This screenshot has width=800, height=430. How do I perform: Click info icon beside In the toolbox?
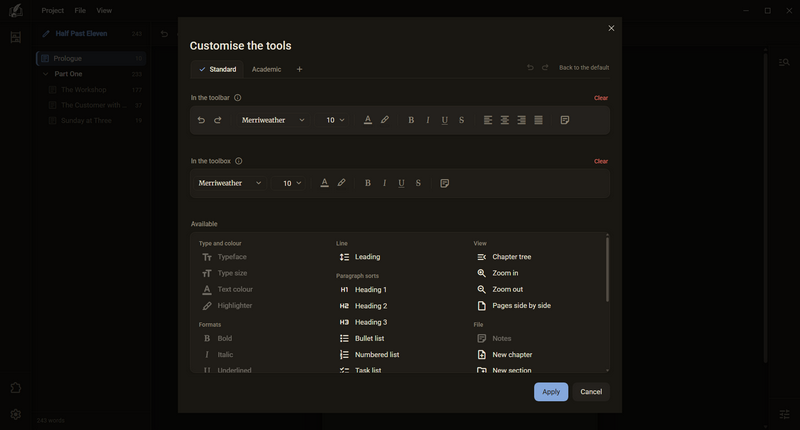pyautogui.click(x=239, y=161)
